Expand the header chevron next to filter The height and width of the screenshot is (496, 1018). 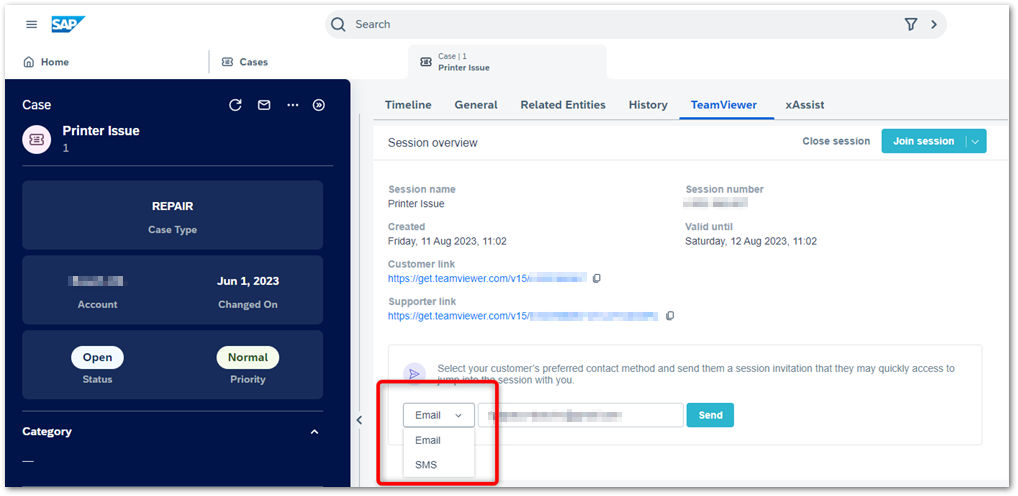coord(934,25)
